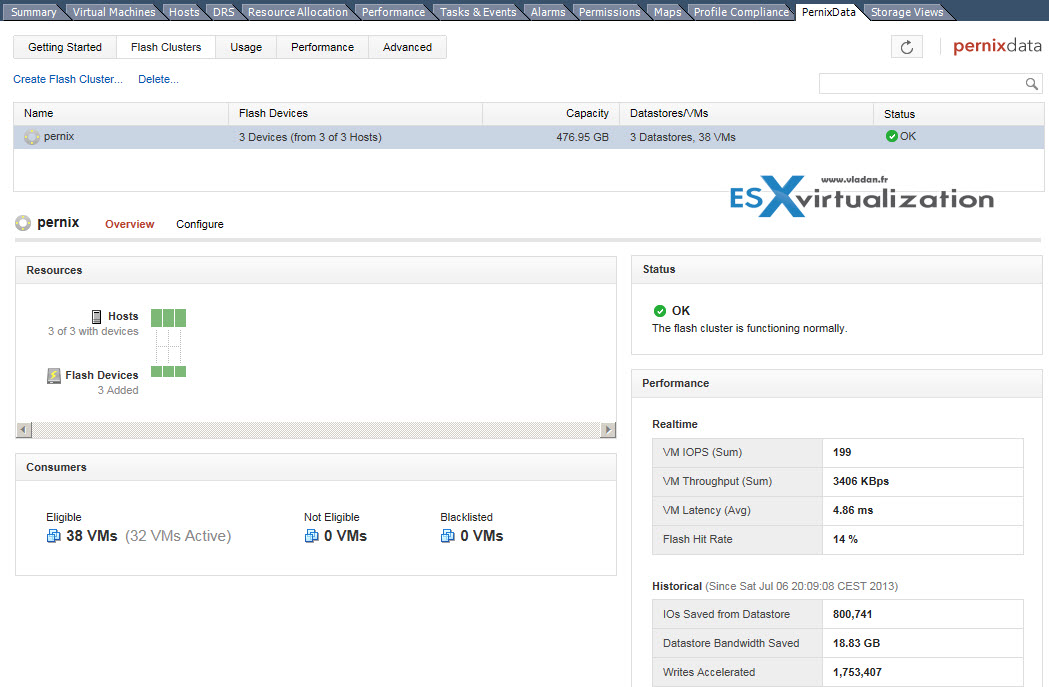
Task: Click the refresh icon button
Action: coord(907,47)
